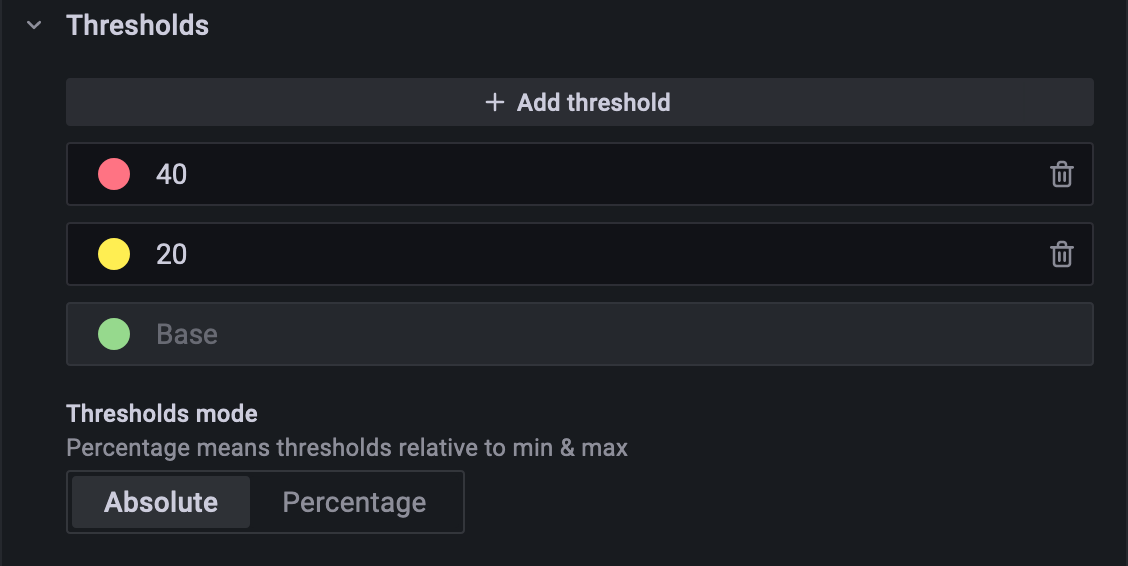This screenshot has width=1128, height=566.
Task: Open the yellow color picker for threshold 20
Action: click(x=114, y=254)
